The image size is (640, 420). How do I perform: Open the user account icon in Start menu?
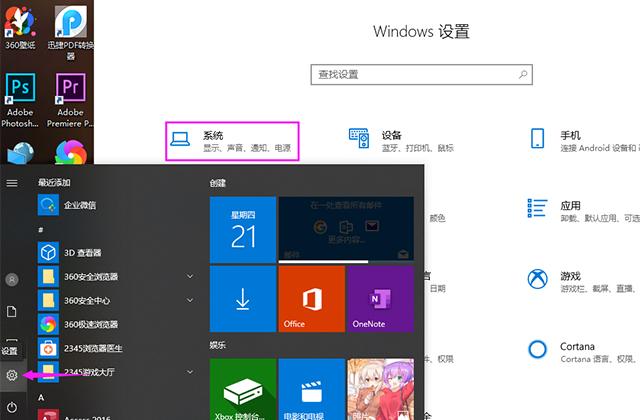(12, 280)
